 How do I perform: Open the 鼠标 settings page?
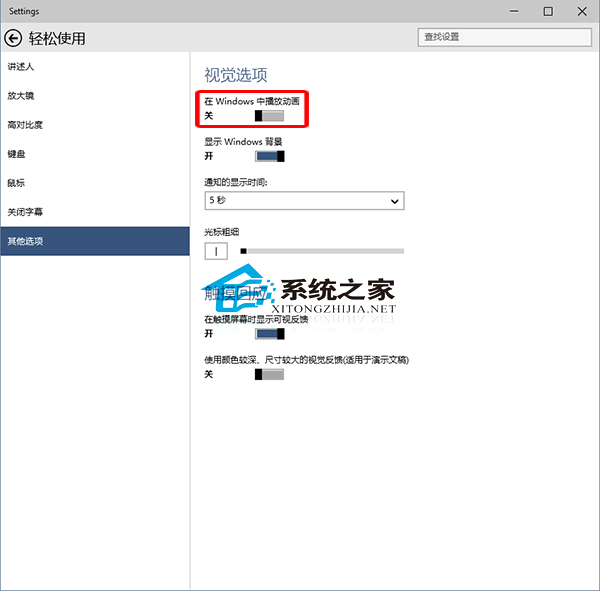(95, 183)
